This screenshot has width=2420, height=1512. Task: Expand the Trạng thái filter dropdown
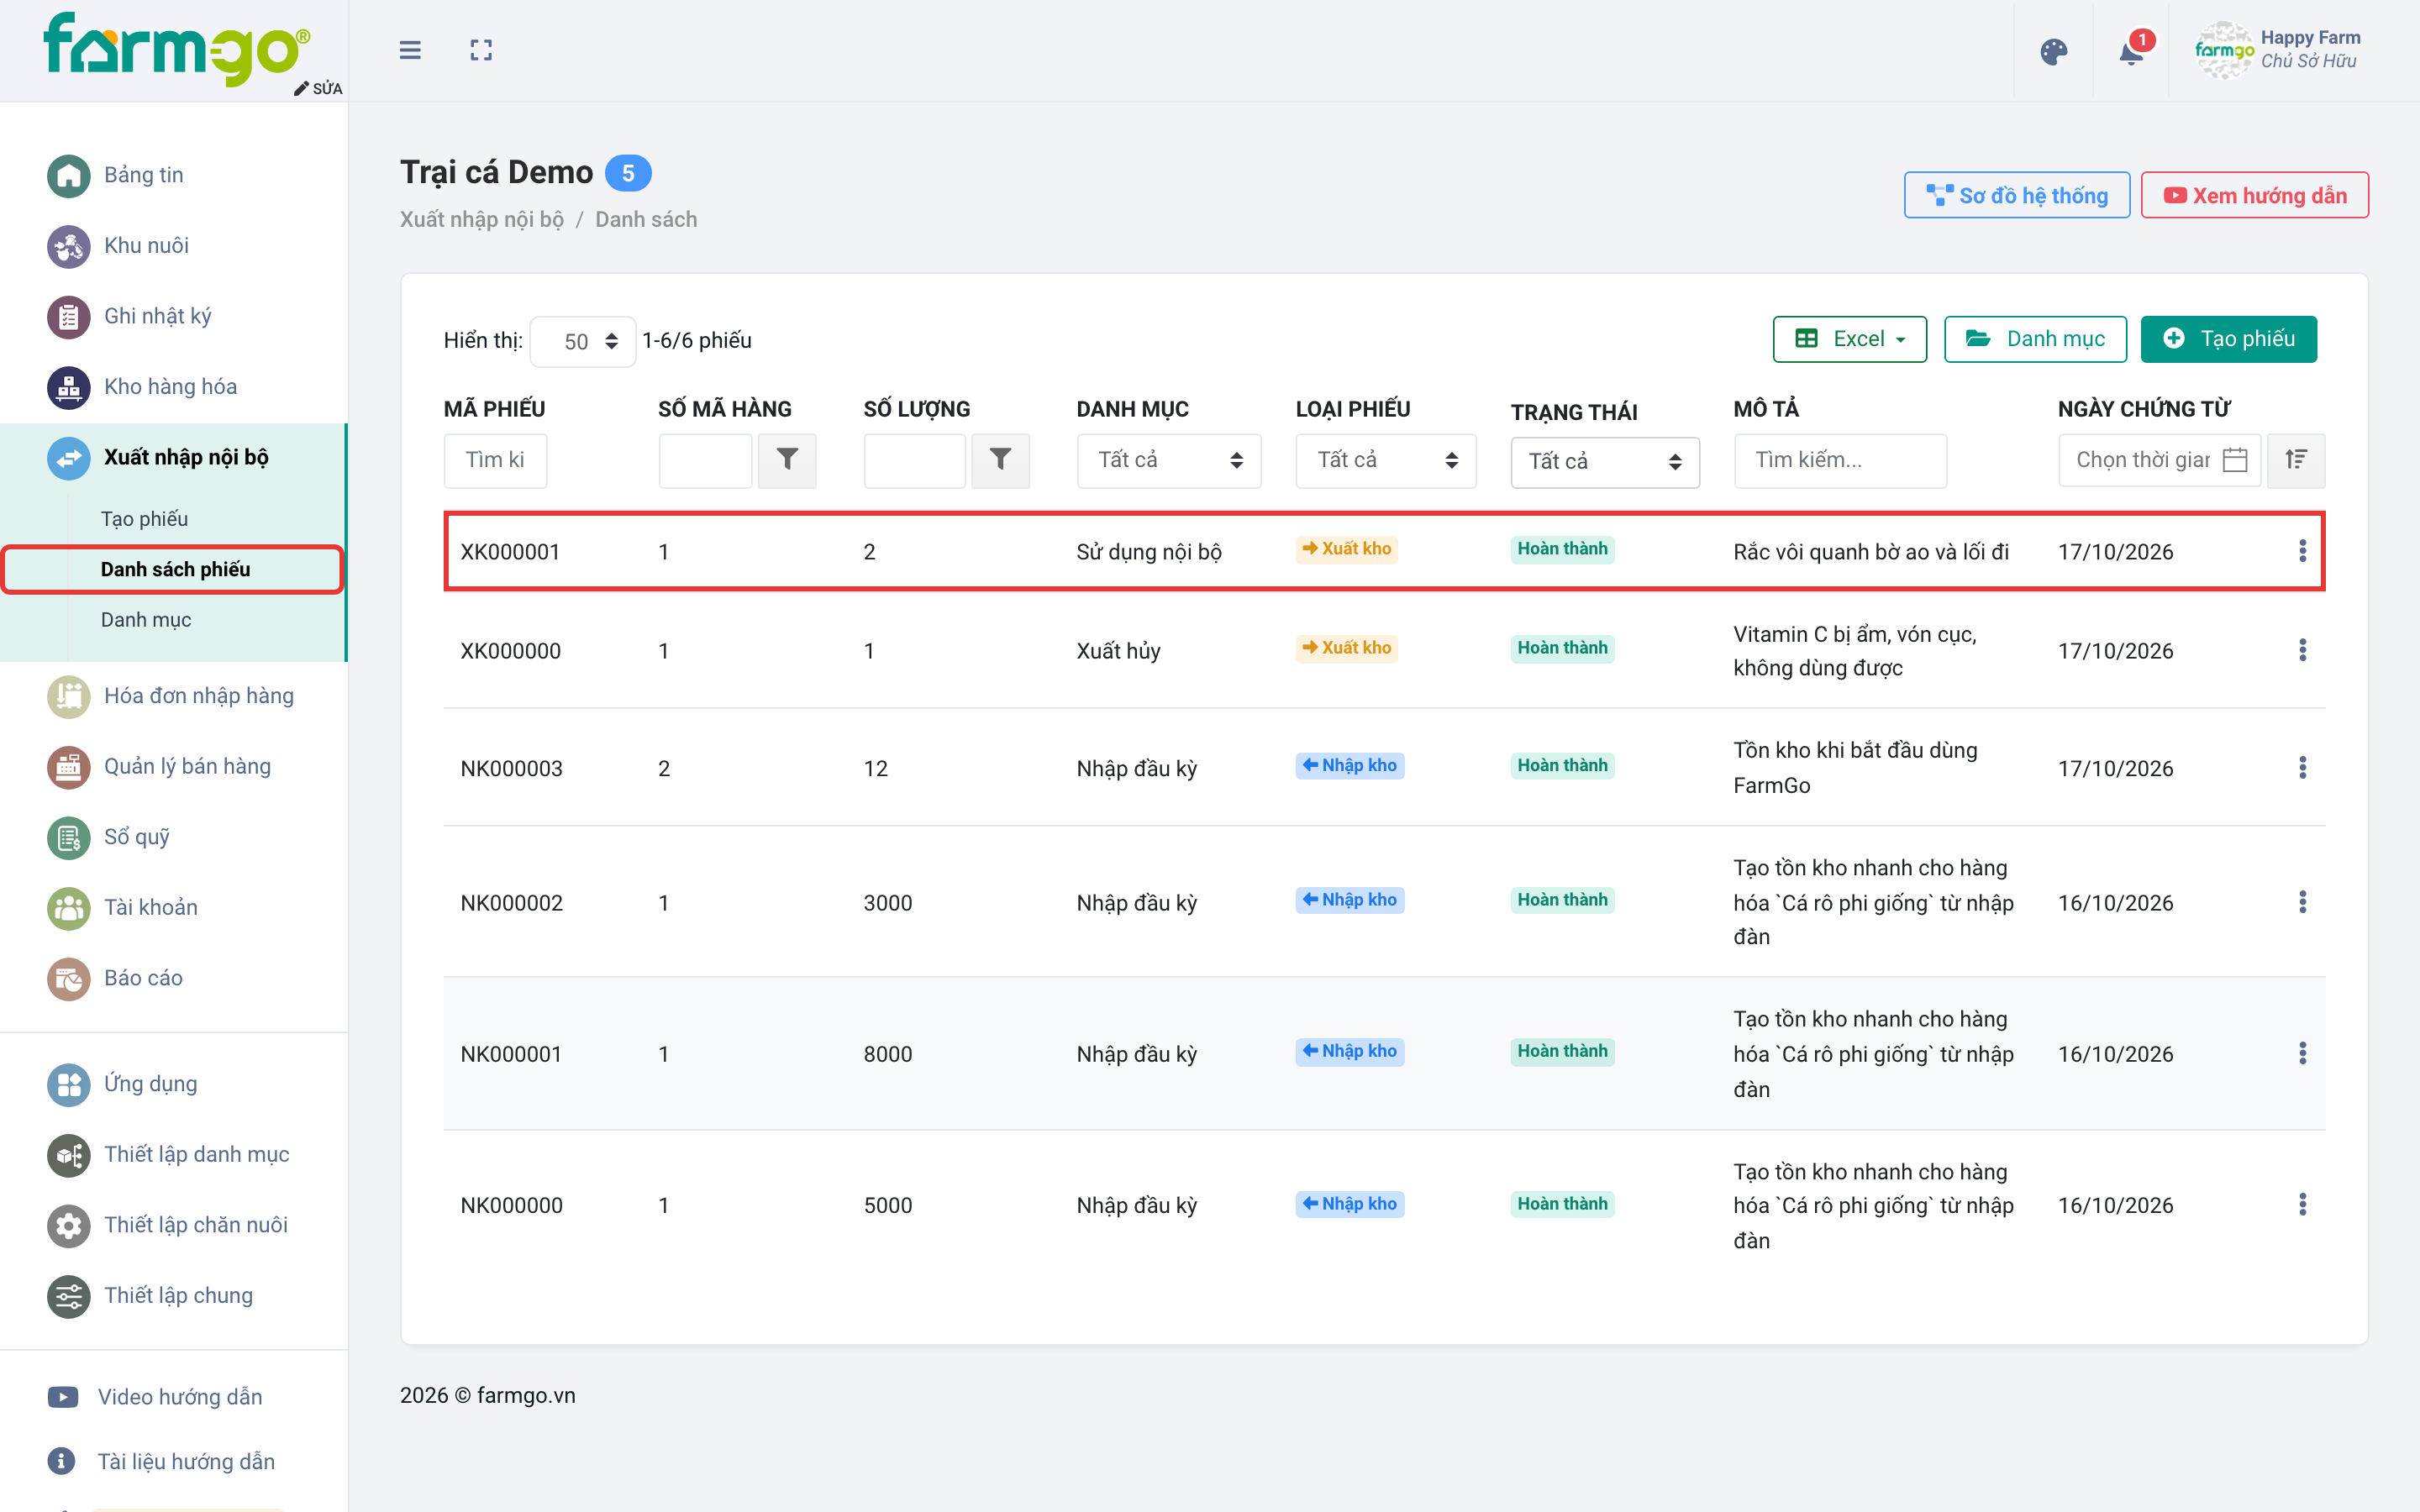tap(1604, 462)
